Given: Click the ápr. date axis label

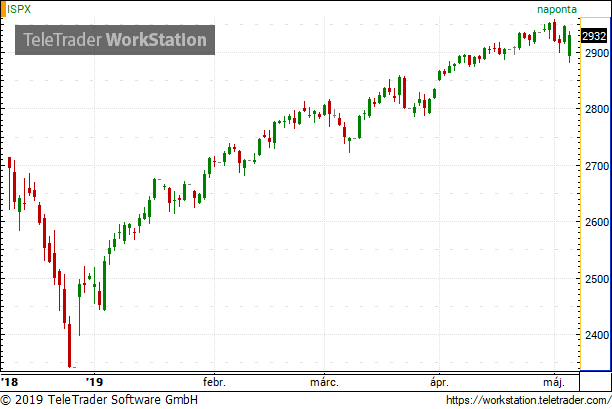Looking at the screenshot, I should pyautogui.click(x=439, y=382).
